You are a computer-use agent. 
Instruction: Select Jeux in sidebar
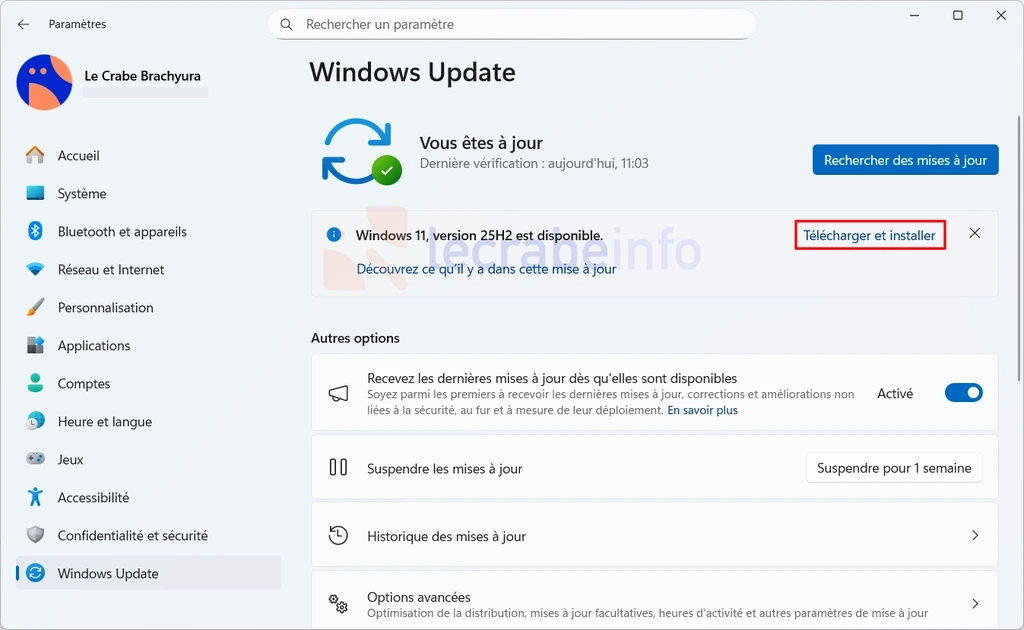pos(149,459)
